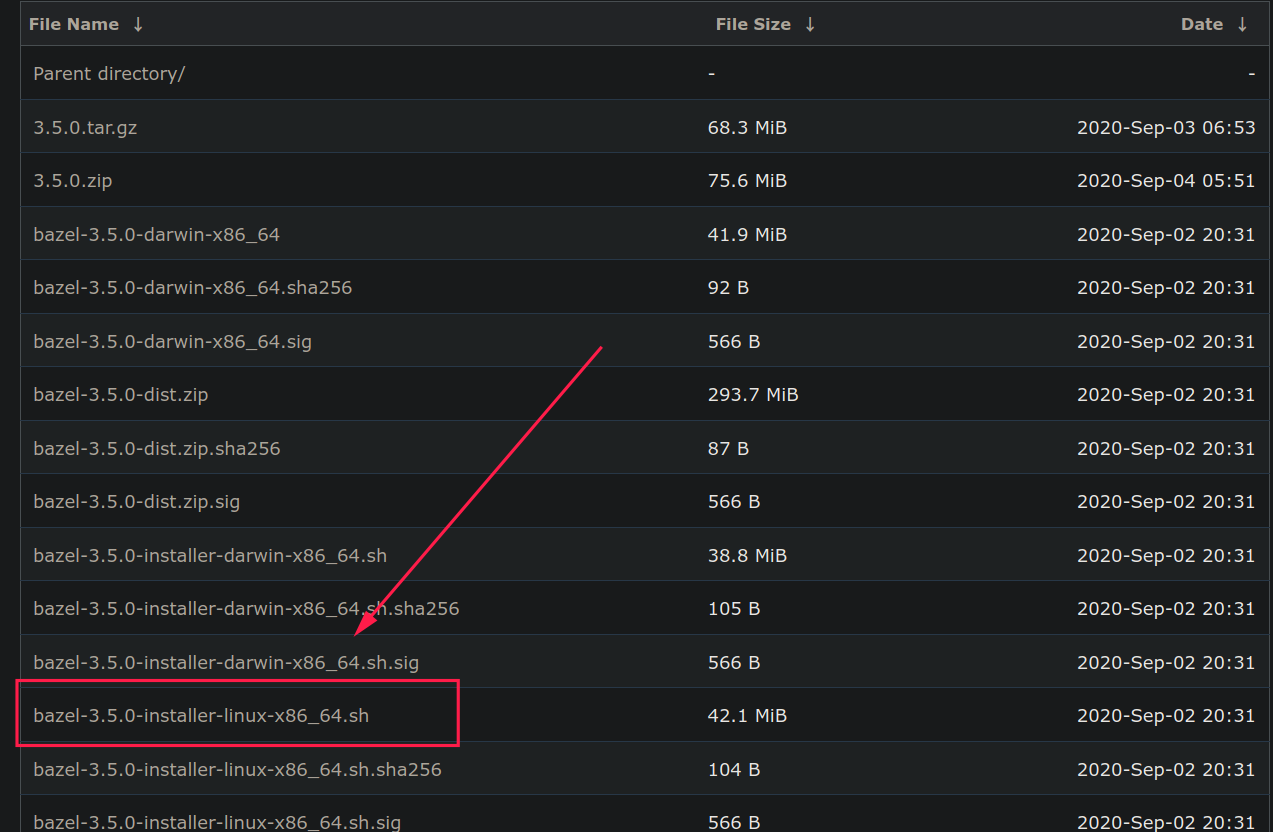This screenshot has height=832, width=1273.
Task: Click the 75.6 MiB size cell
Action: 747,181
